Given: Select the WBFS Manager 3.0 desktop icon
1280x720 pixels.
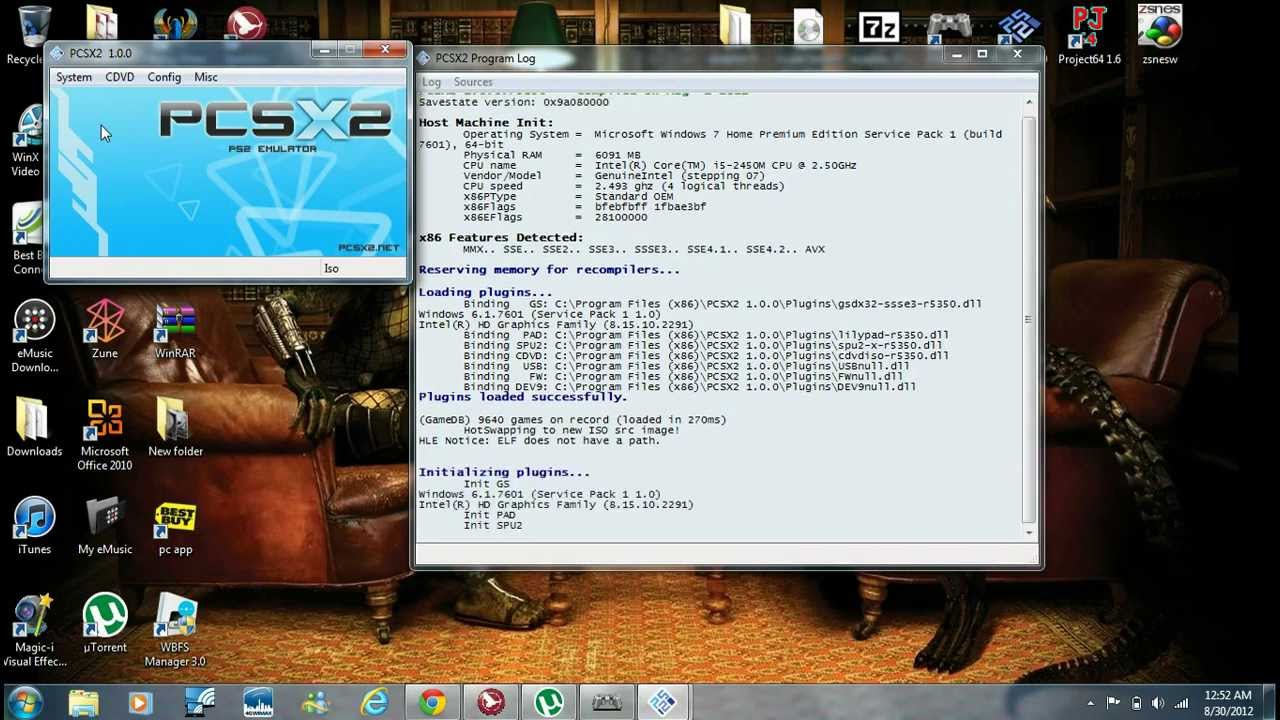Looking at the screenshot, I should [175, 630].
